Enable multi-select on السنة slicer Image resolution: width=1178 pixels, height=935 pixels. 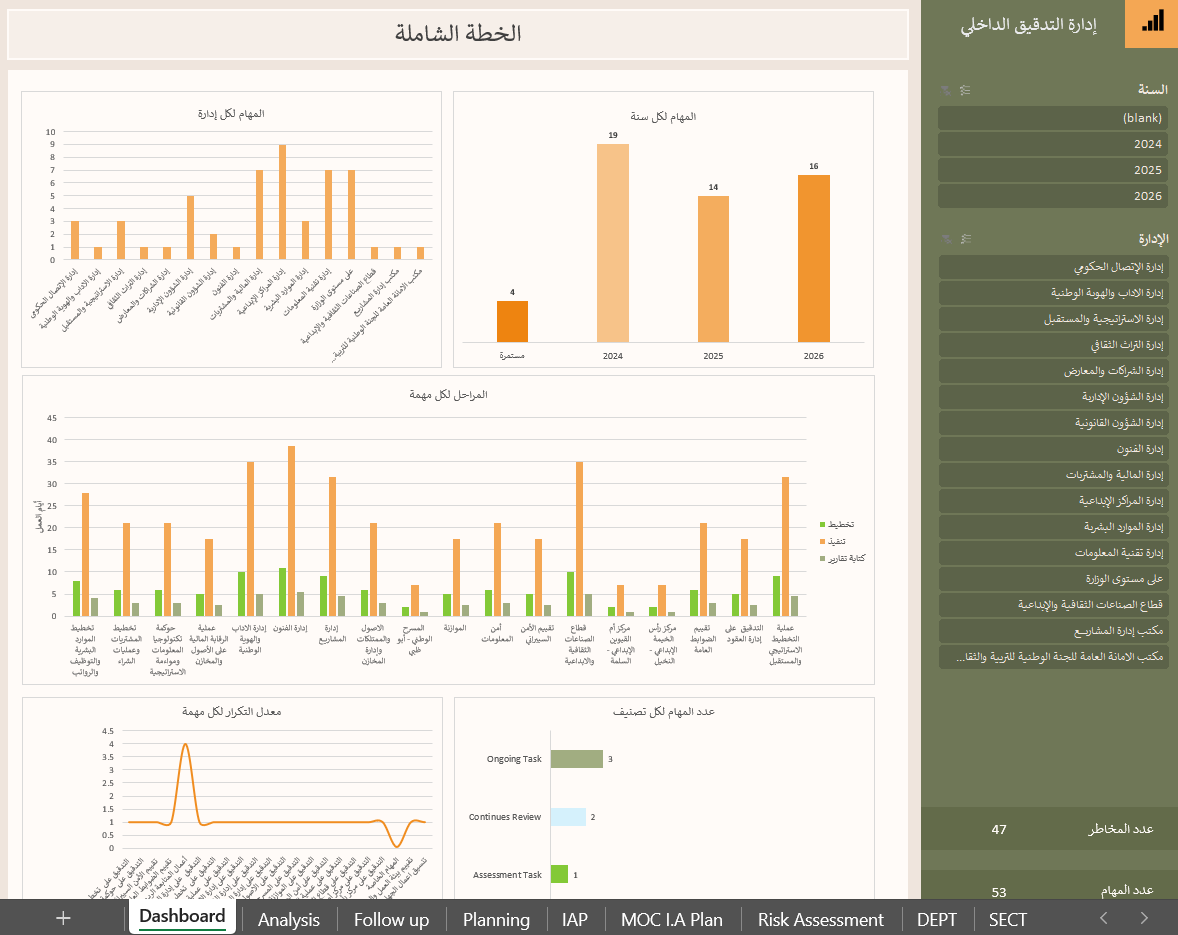tap(965, 90)
